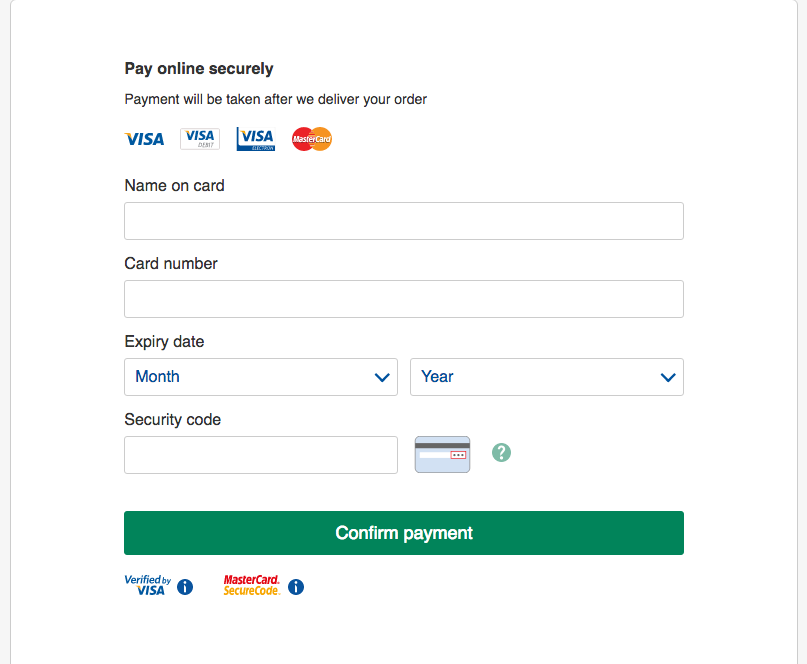Click the Verified by Visa logo
807x664 pixels.
[x=148, y=585]
